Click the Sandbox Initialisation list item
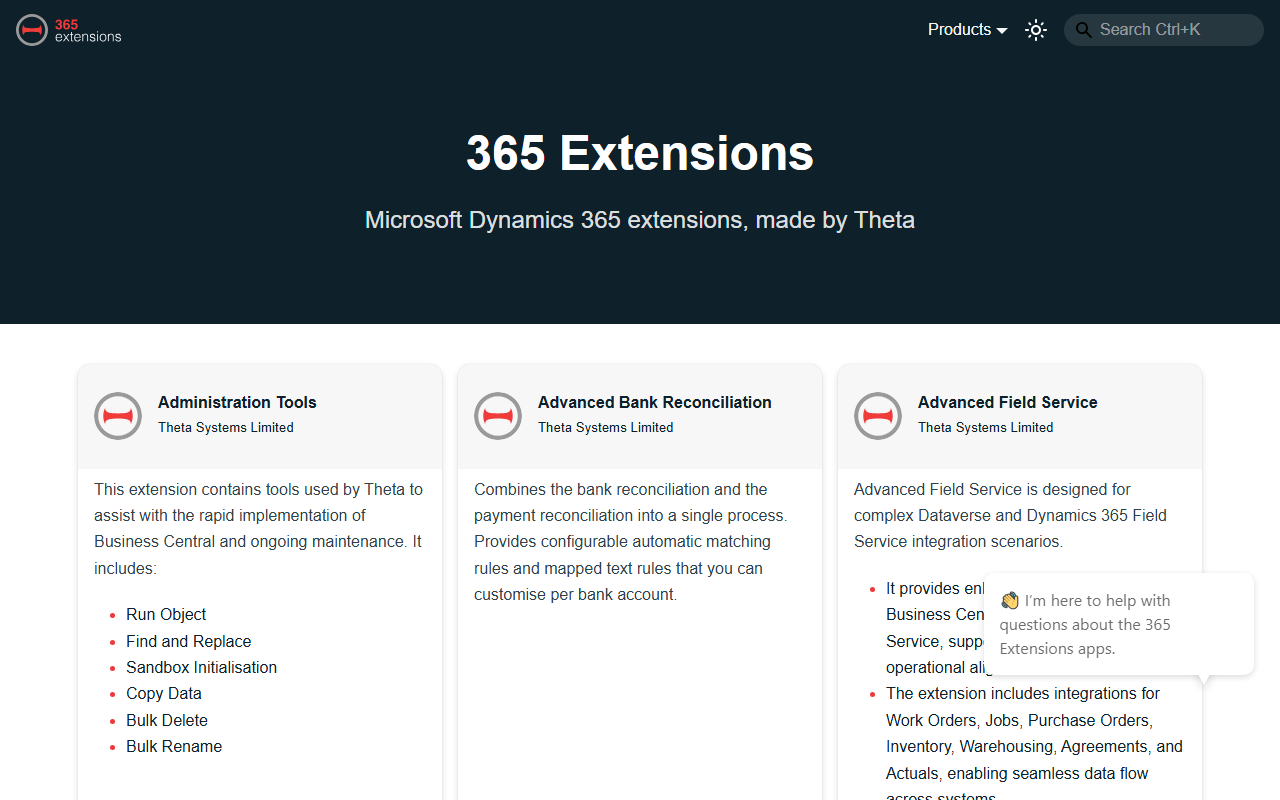 pyautogui.click(x=202, y=668)
